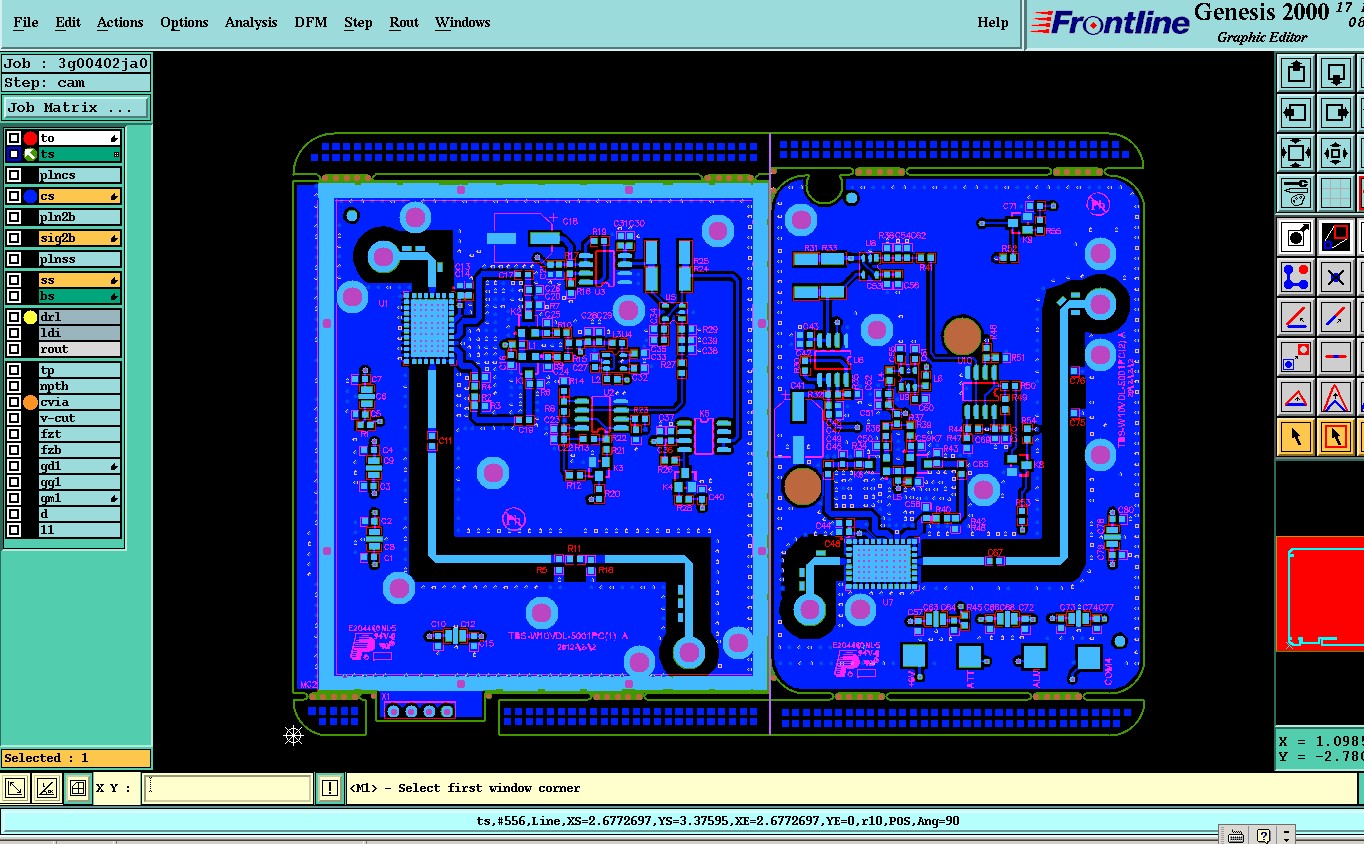Click the blue color dot of layer cs
Screen dimensions: 1364x844
(30, 196)
